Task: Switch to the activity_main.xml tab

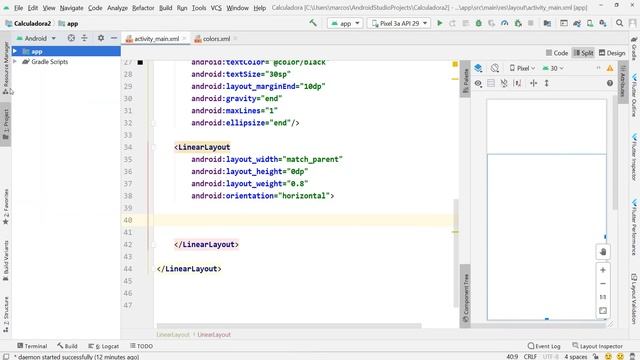Action: tap(156, 39)
